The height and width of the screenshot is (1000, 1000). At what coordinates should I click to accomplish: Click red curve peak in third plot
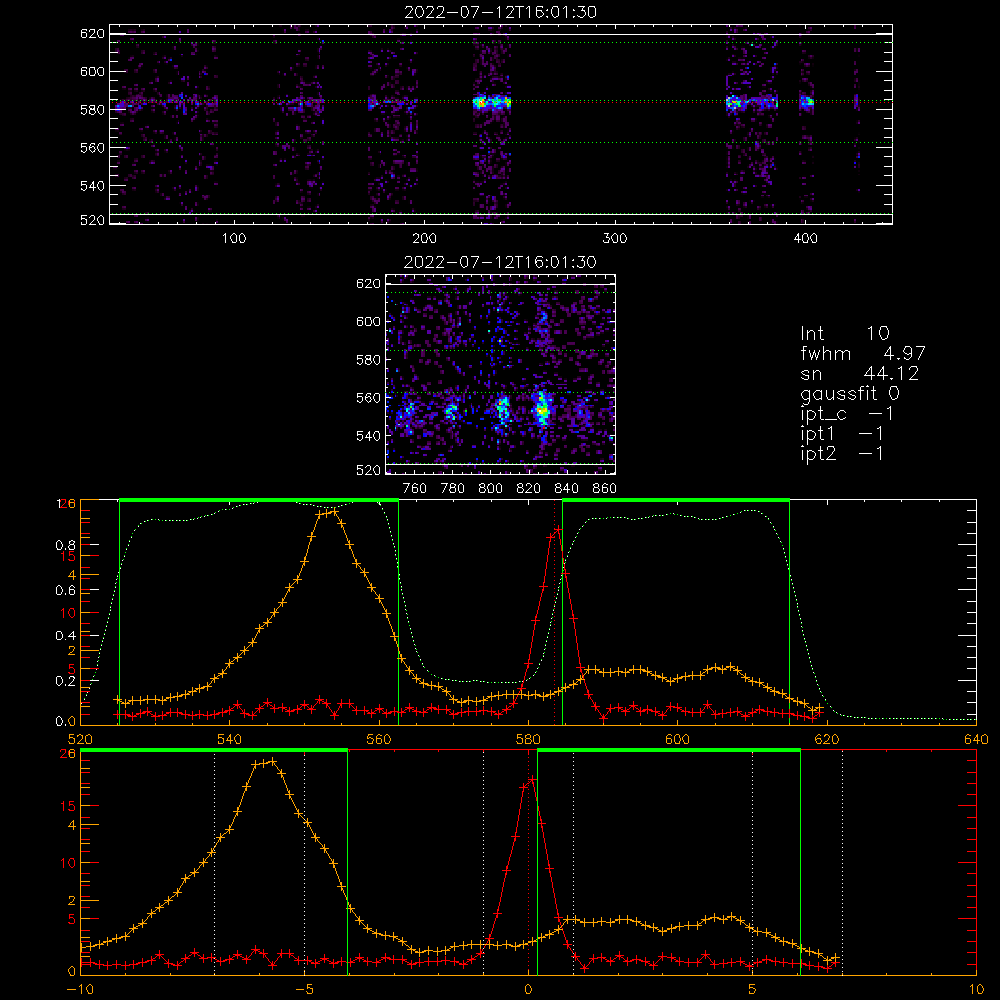[x=558, y=529]
